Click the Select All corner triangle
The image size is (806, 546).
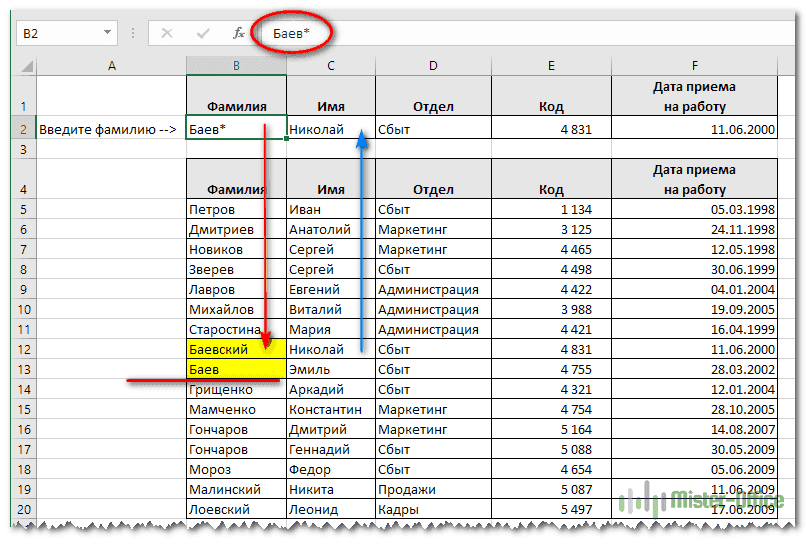click(25, 65)
